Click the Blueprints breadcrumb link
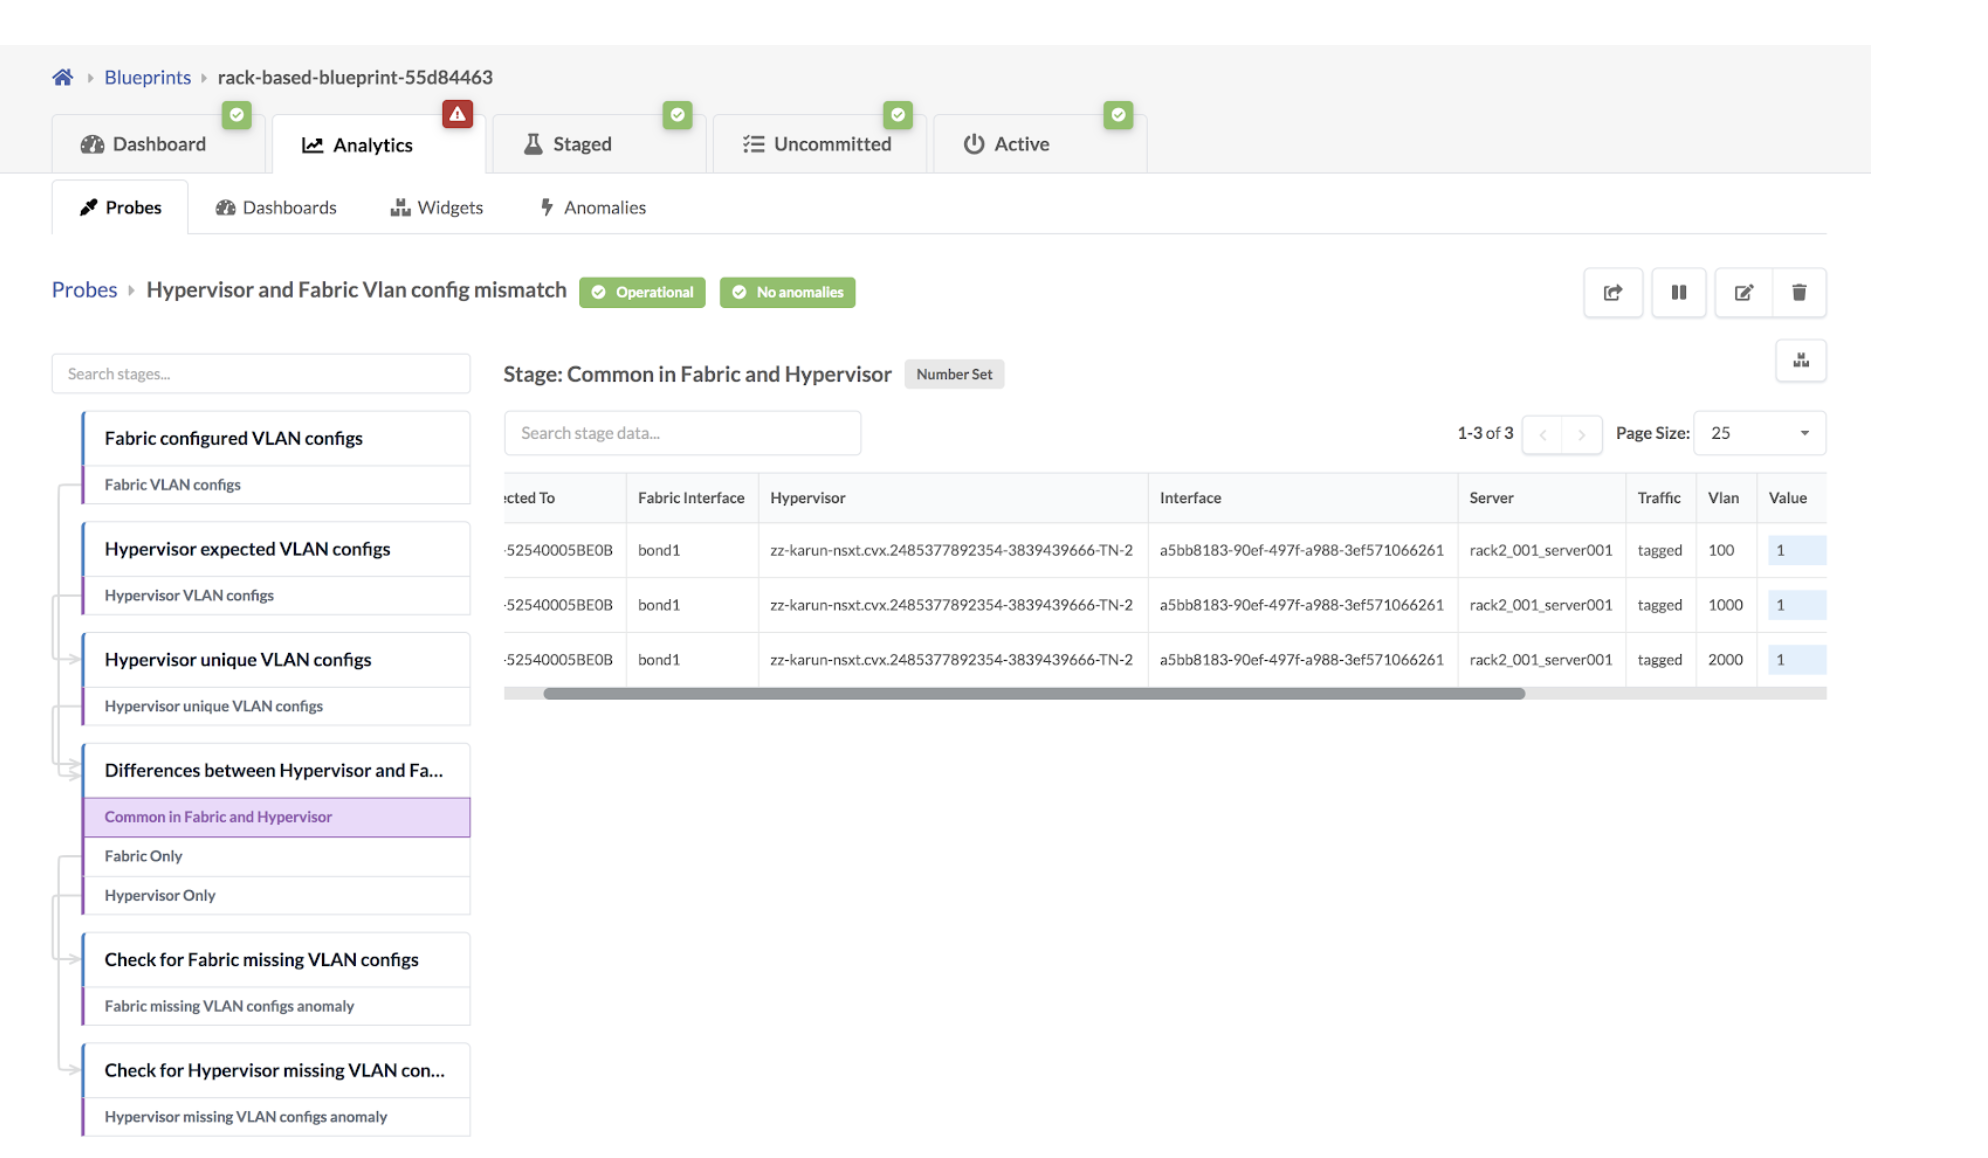 click(147, 77)
